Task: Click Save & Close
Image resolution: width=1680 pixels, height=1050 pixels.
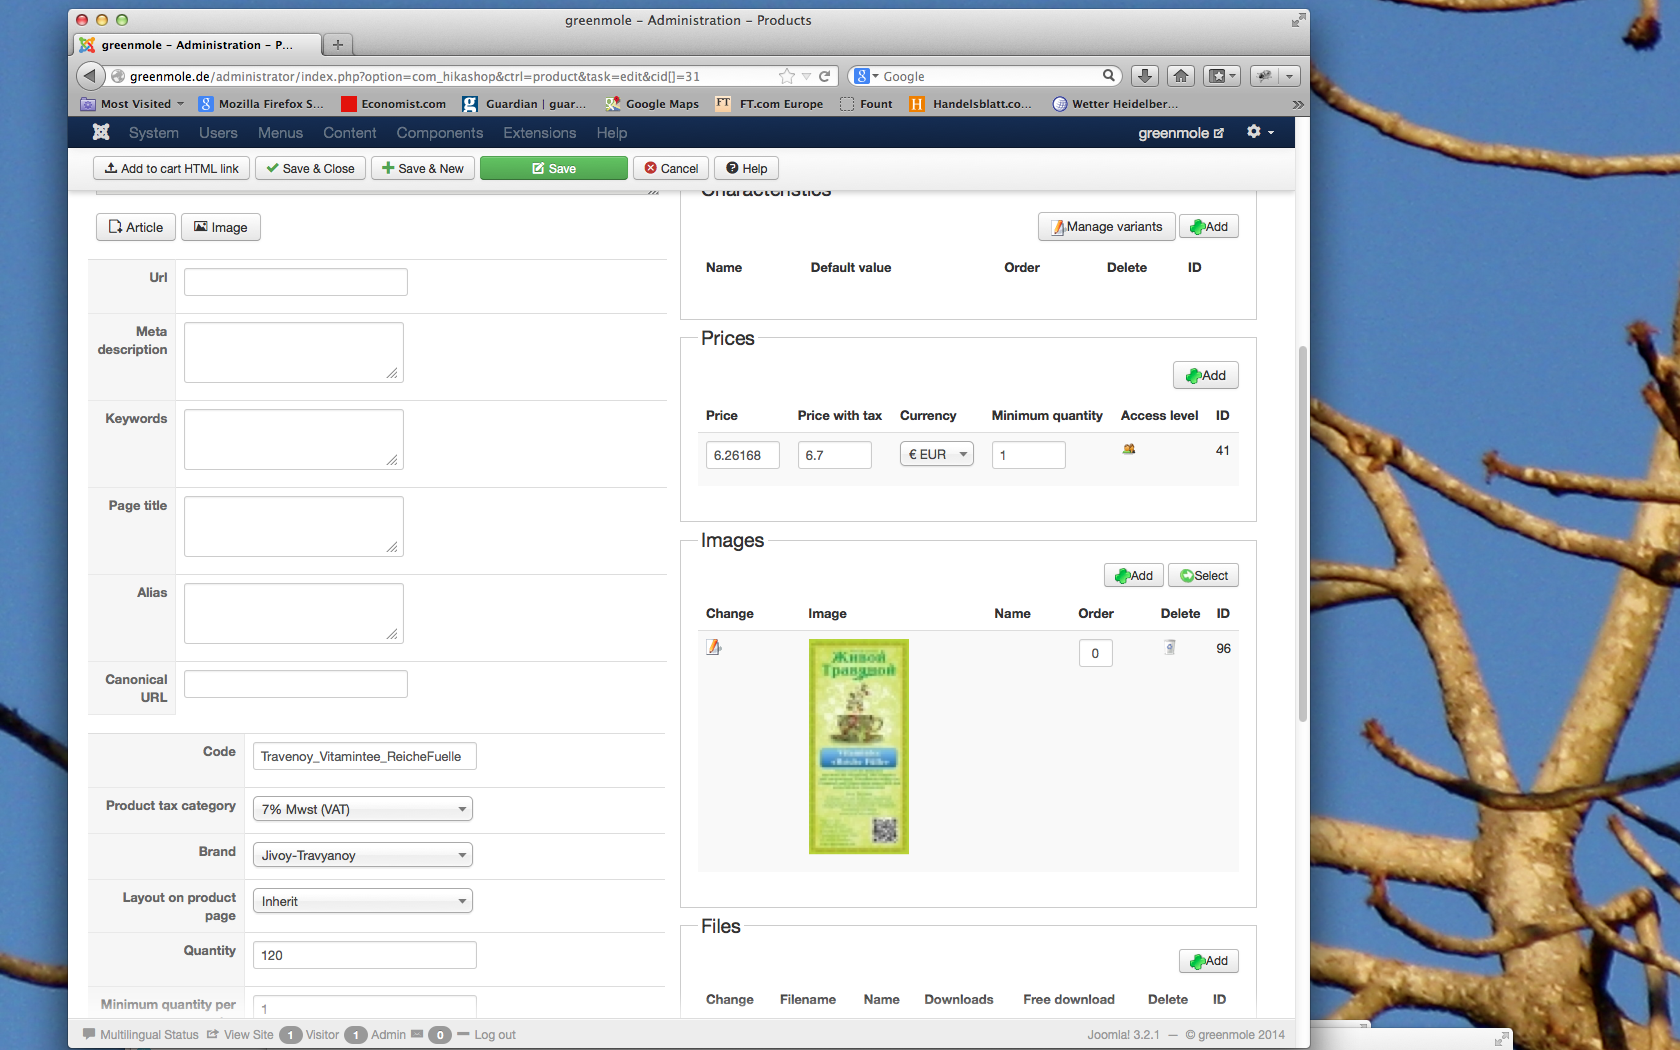Action: point(311,168)
